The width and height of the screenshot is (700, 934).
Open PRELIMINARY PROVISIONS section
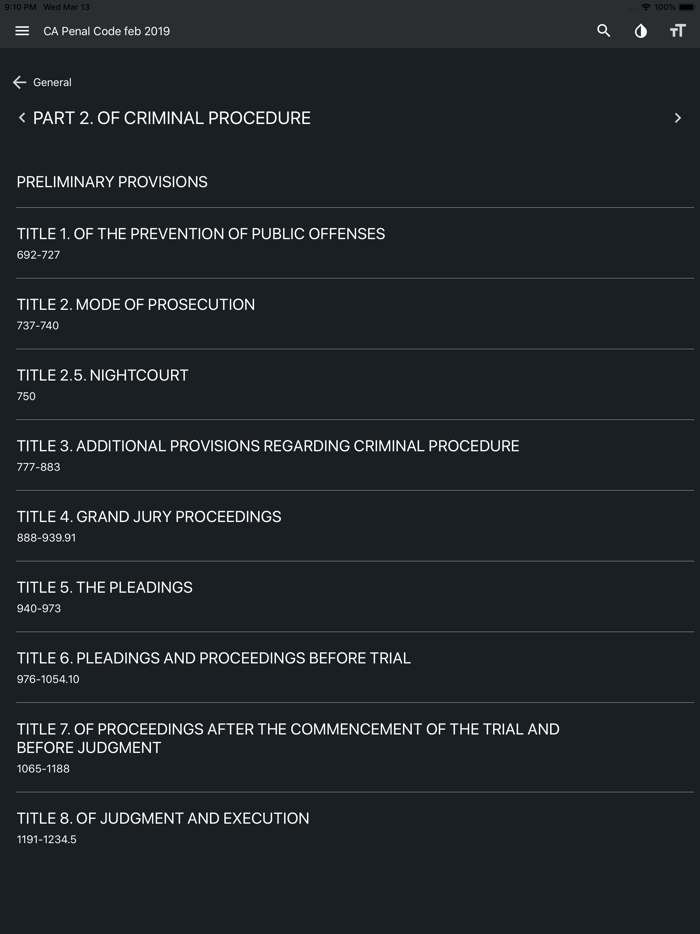pyautogui.click(x=111, y=182)
